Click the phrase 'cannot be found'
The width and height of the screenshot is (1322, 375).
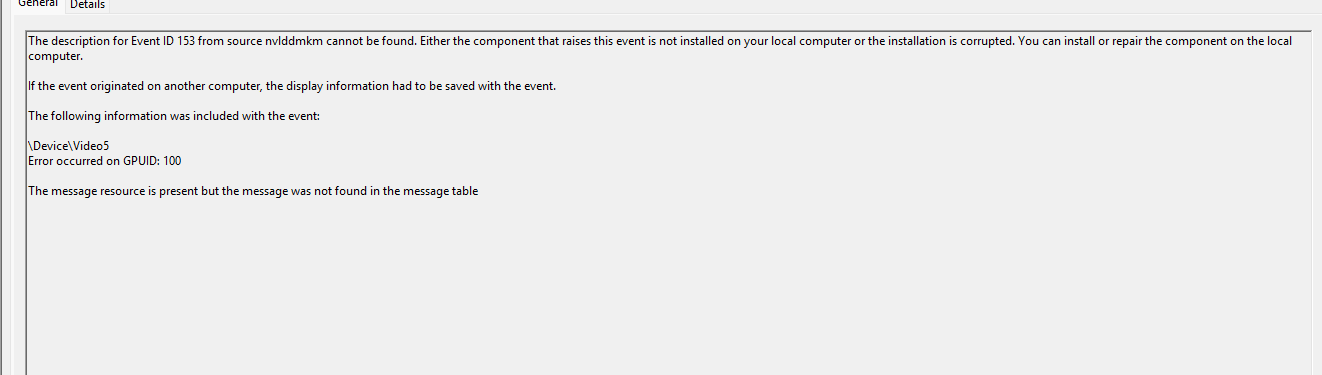coord(363,41)
